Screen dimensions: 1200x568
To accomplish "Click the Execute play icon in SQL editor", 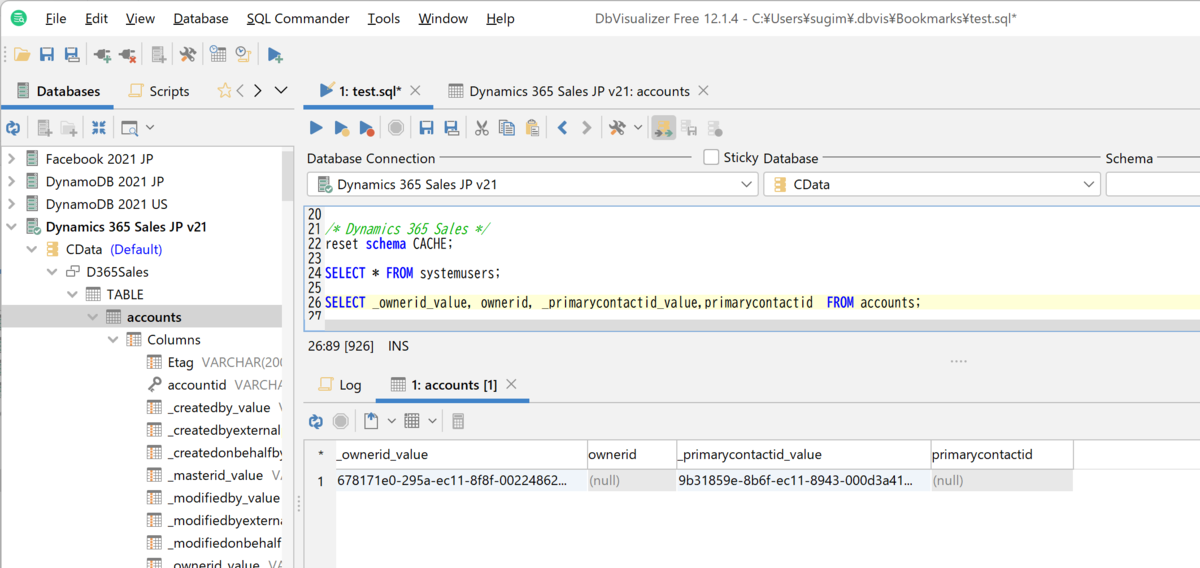I will [316, 128].
